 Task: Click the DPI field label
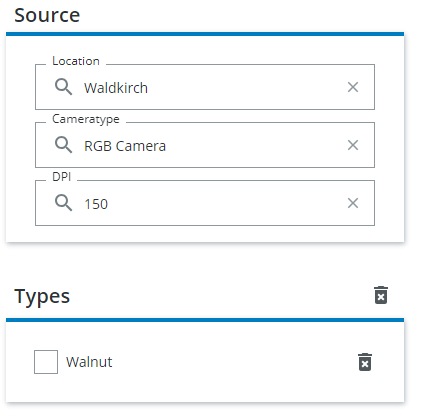coord(62,177)
